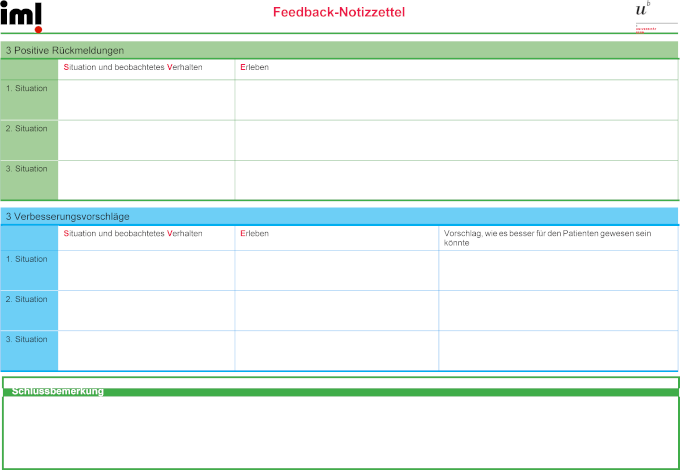This screenshot has height=470, width=680.
Task: Select the Feedback-Notizzettel title
Action: click(339, 12)
